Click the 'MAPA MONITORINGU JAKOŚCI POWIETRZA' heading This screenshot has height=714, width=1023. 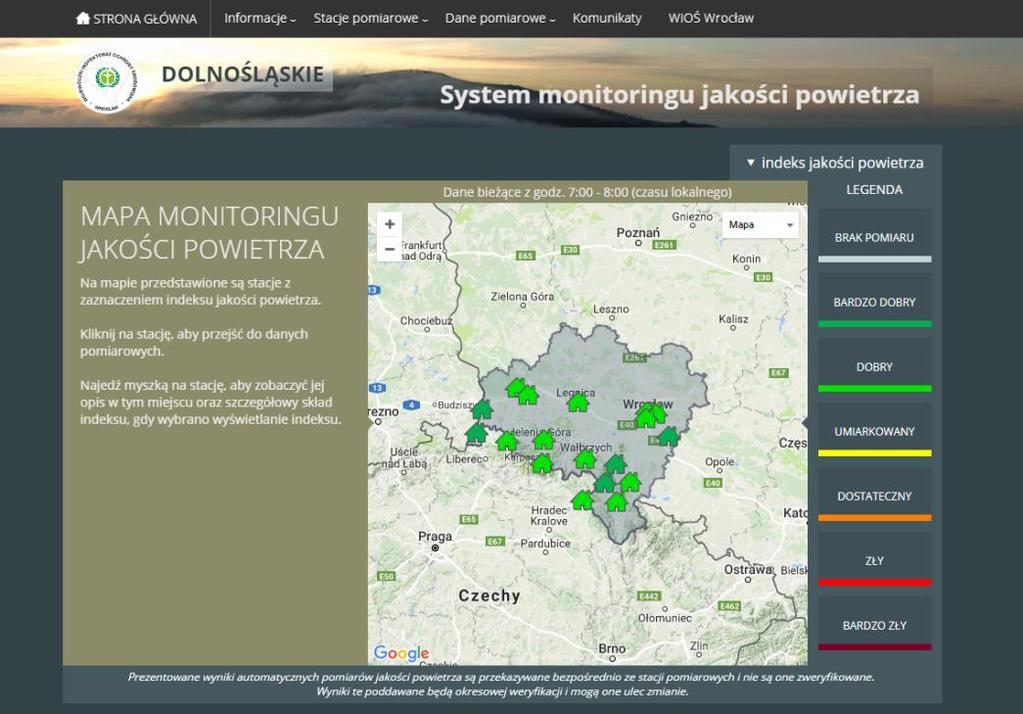click(209, 233)
